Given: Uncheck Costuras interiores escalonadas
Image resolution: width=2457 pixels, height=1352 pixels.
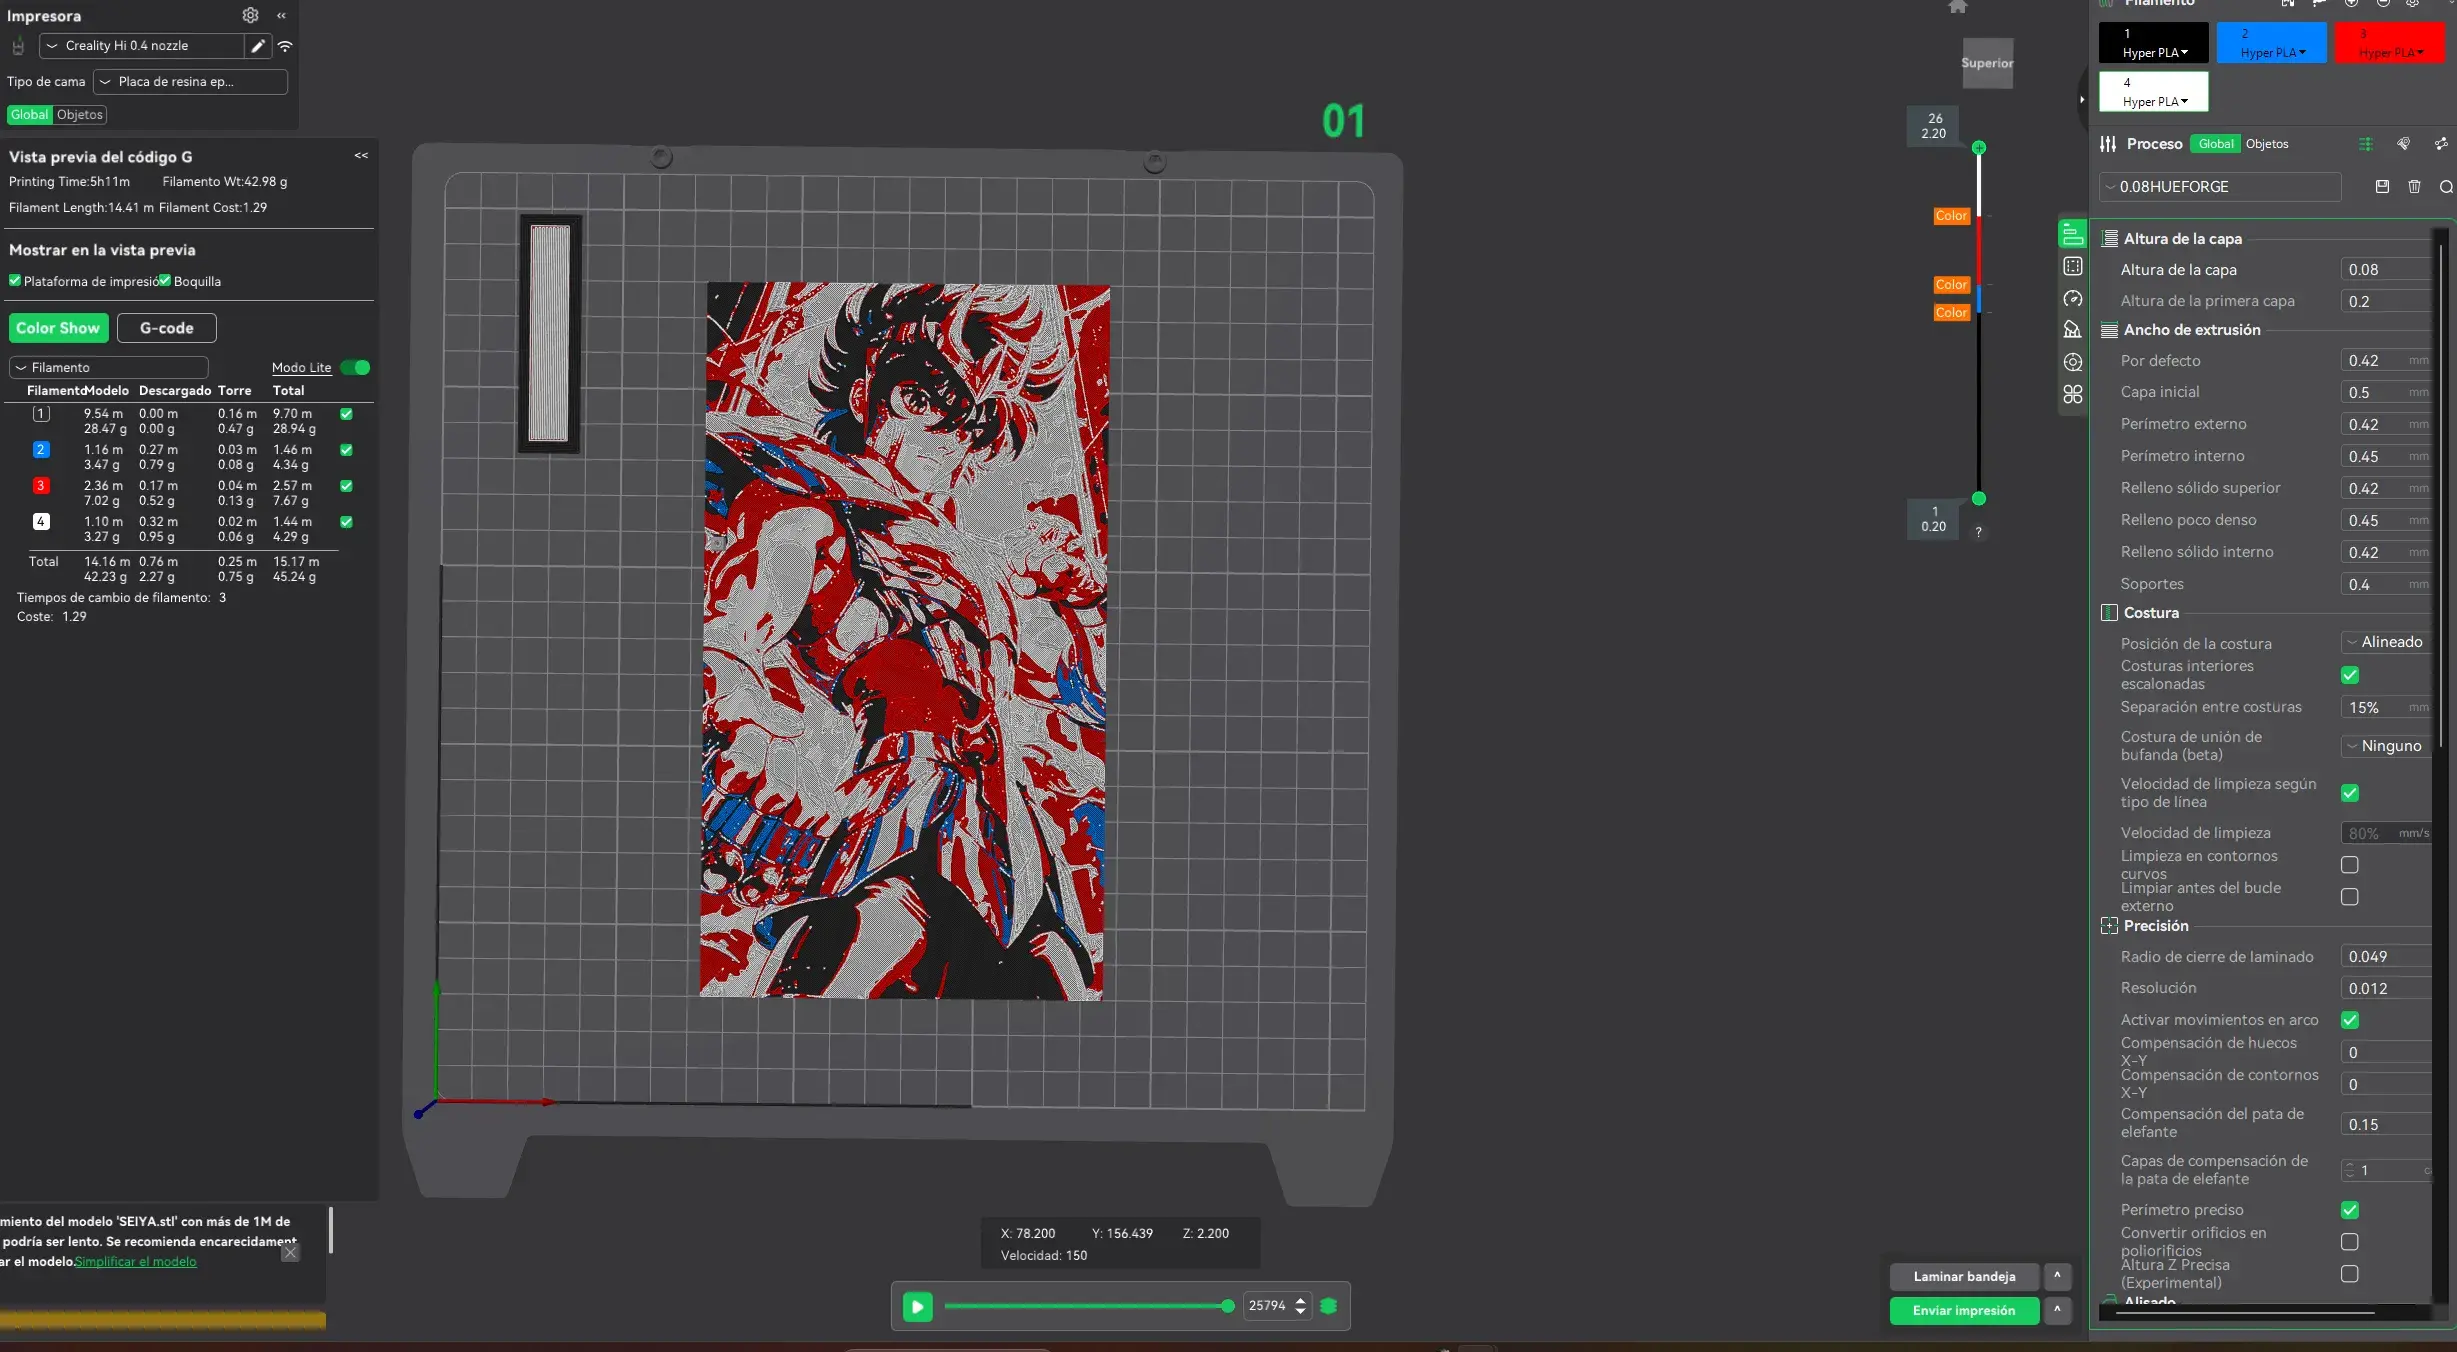Looking at the screenshot, I should click(2350, 675).
